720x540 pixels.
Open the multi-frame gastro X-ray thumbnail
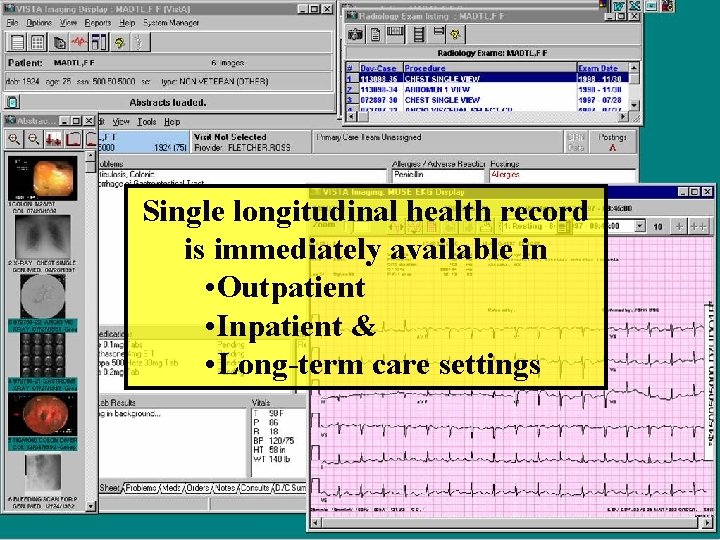(43, 355)
